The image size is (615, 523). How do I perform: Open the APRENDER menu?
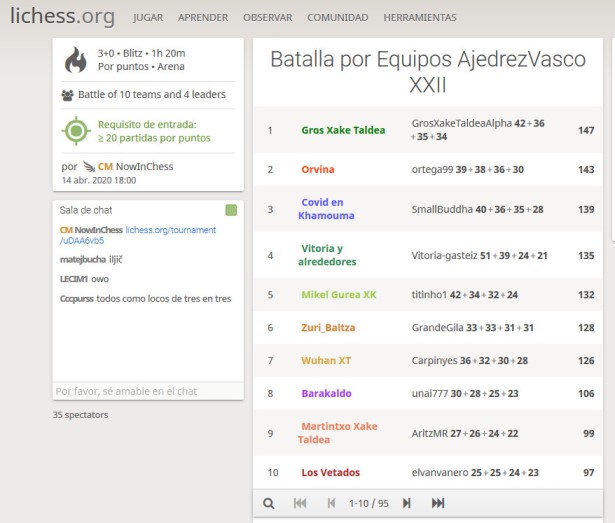[x=203, y=18]
